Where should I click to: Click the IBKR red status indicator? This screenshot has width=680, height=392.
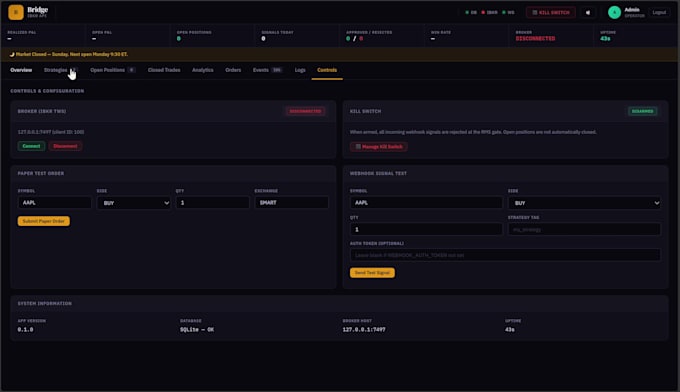point(483,13)
